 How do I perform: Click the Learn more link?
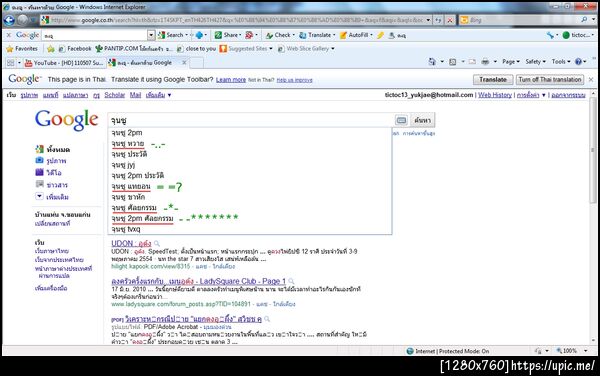click(231, 80)
